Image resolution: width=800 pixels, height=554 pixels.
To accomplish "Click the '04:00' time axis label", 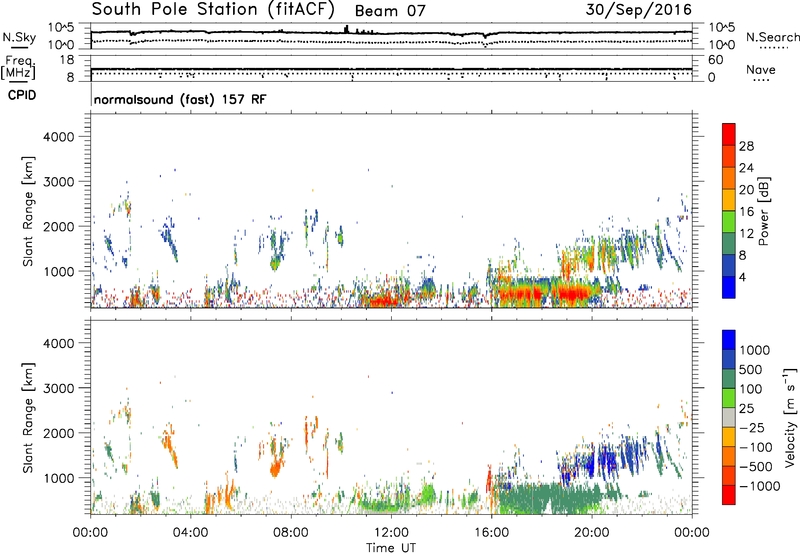I will tap(190, 533).
